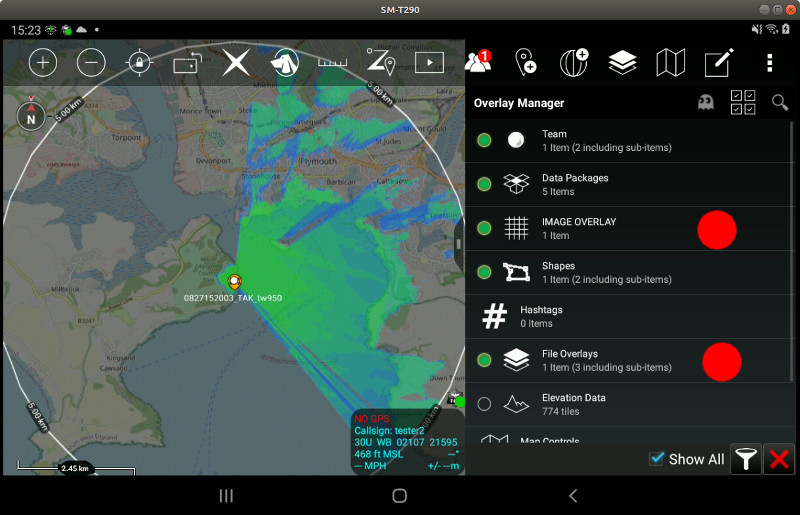Click the north compass arrow on map
Image resolution: width=800 pixels, height=515 pixels.
31,116
